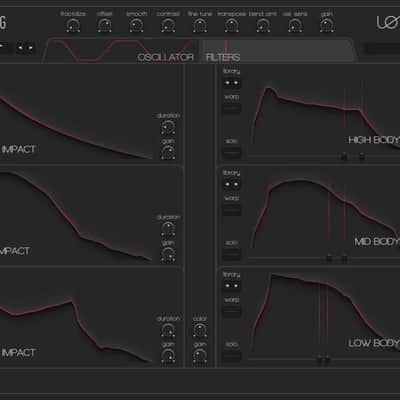The height and width of the screenshot is (400, 400).
Task: Click the logo in the top-right corner
Action: pos(388,23)
